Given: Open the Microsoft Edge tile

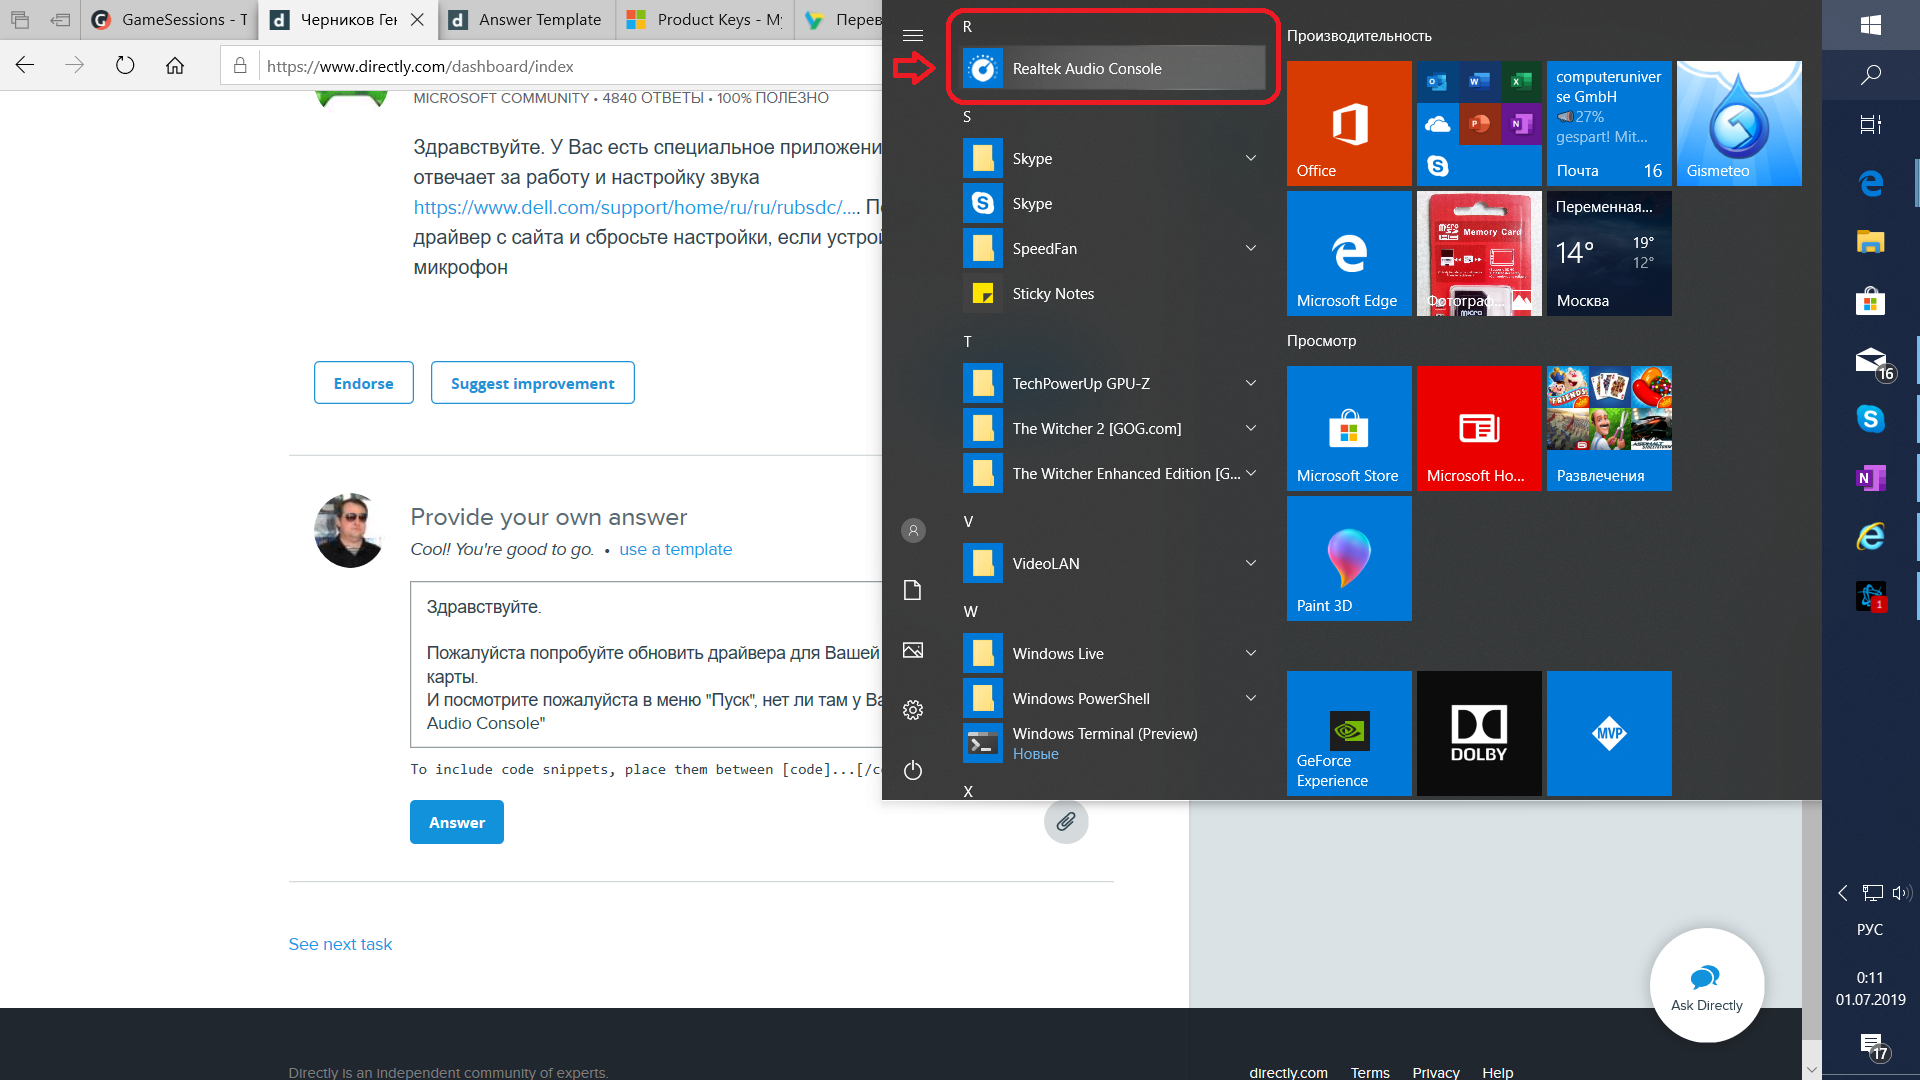Looking at the screenshot, I should tap(1349, 253).
